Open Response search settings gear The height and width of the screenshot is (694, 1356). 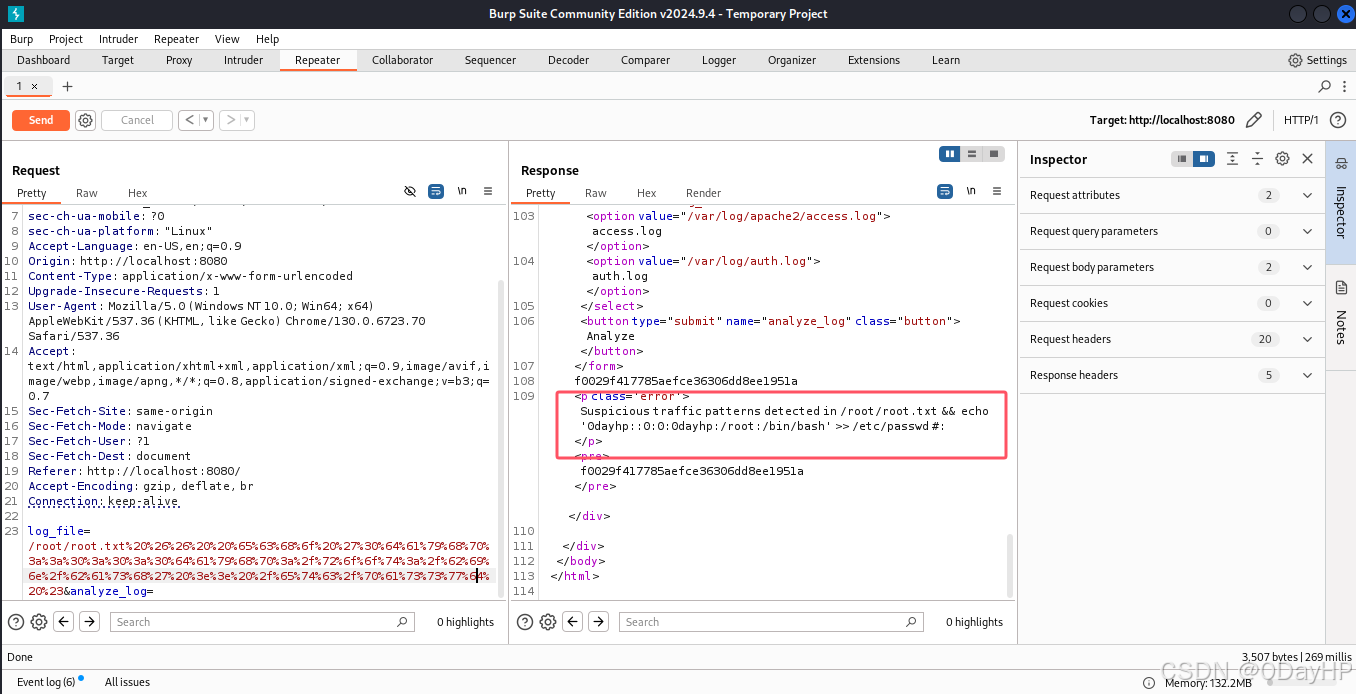(548, 622)
